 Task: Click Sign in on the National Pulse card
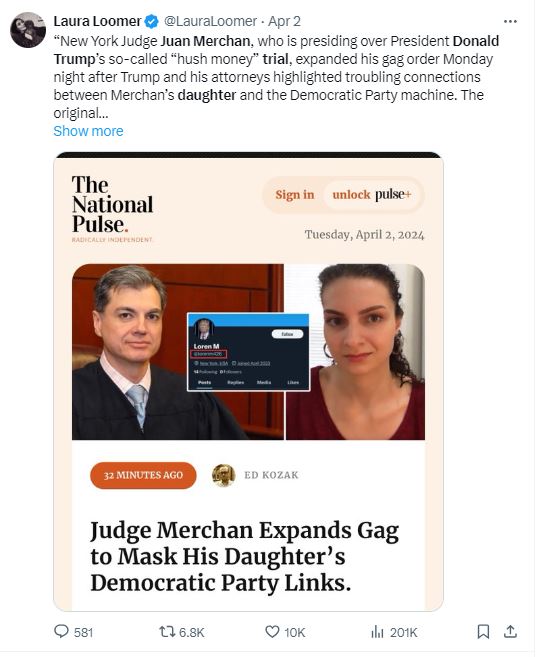tap(295, 195)
